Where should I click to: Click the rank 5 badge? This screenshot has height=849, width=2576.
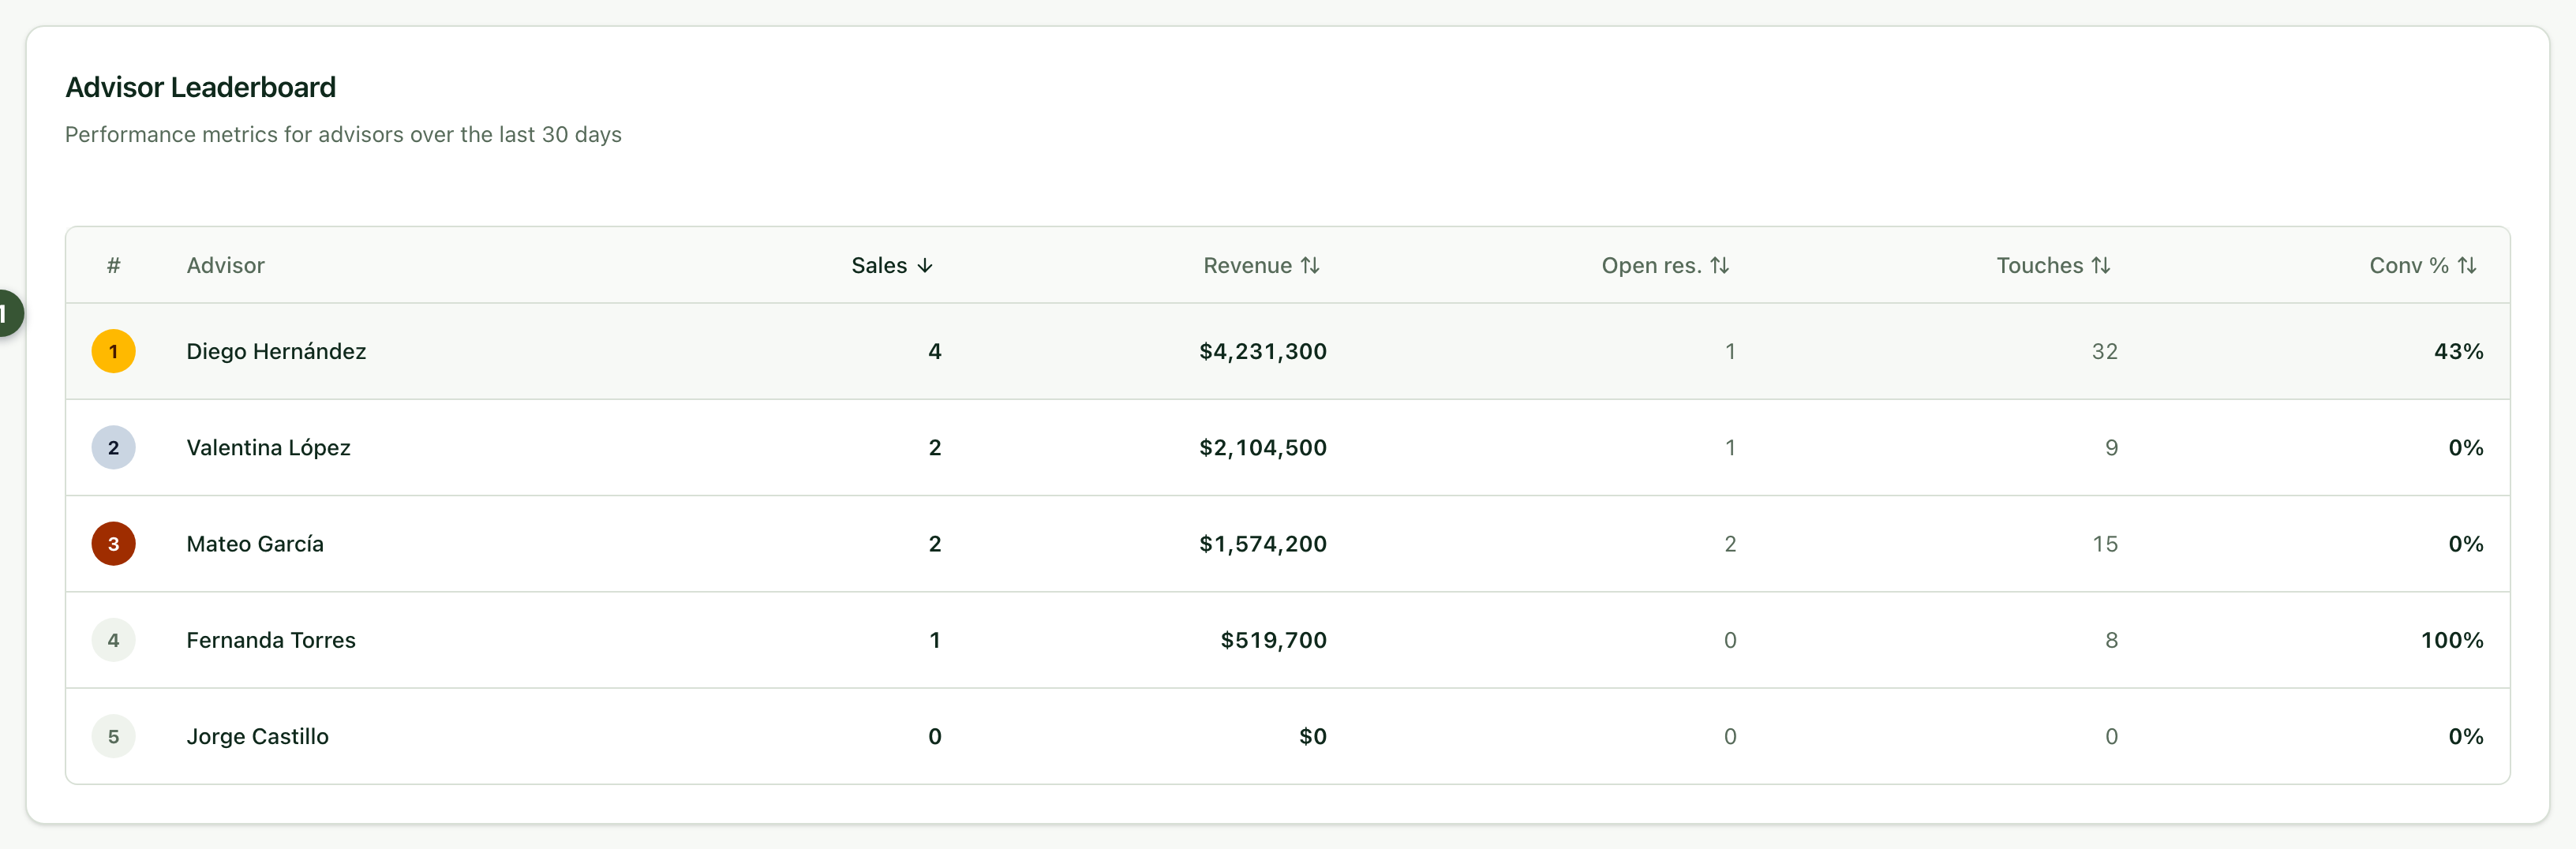(113, 736)
